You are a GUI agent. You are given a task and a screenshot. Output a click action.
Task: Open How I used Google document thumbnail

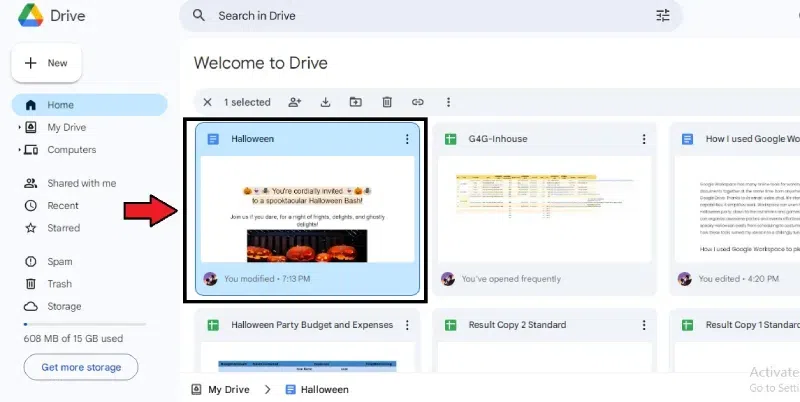[x=737, y=209]
